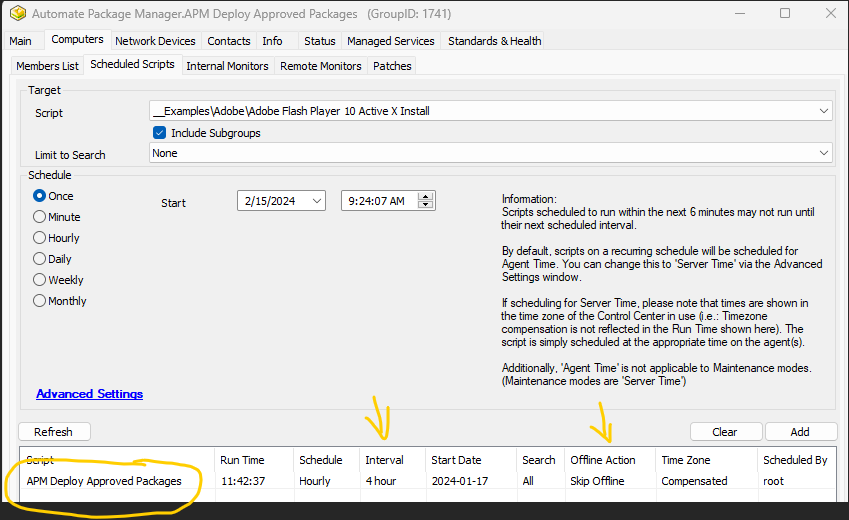Image resolution: width=849 pixels, height=520 pixels.
Task: Click the Clear button
Action: (725, 432)
